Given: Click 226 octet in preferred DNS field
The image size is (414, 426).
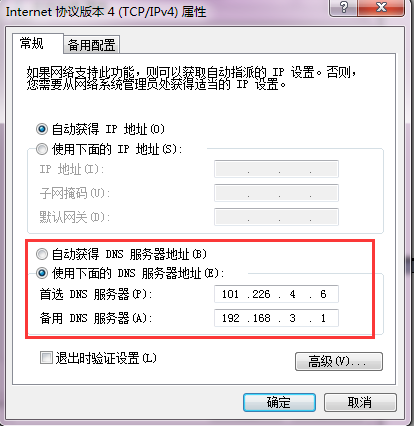Looking at the screenshot, I should pos(261,294).
